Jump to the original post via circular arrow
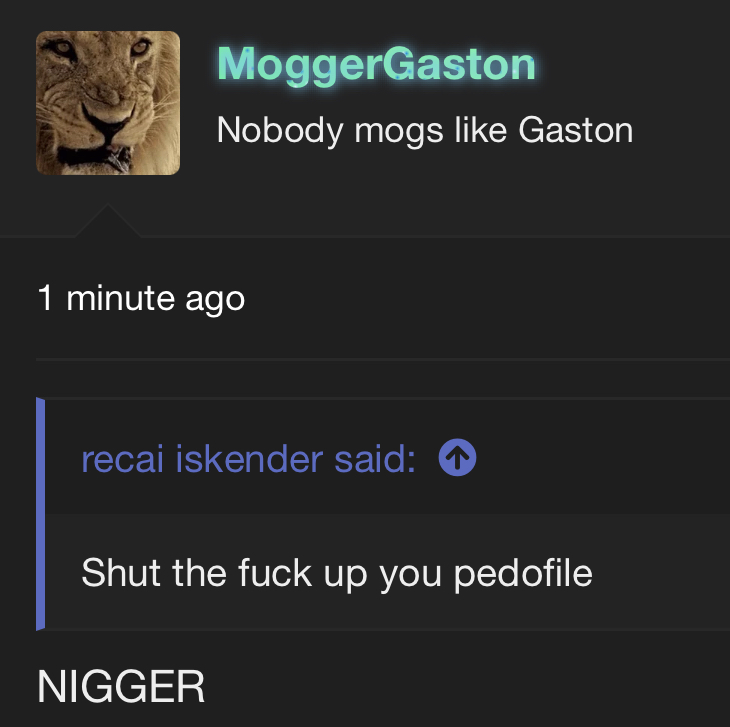 pos(457,458)
